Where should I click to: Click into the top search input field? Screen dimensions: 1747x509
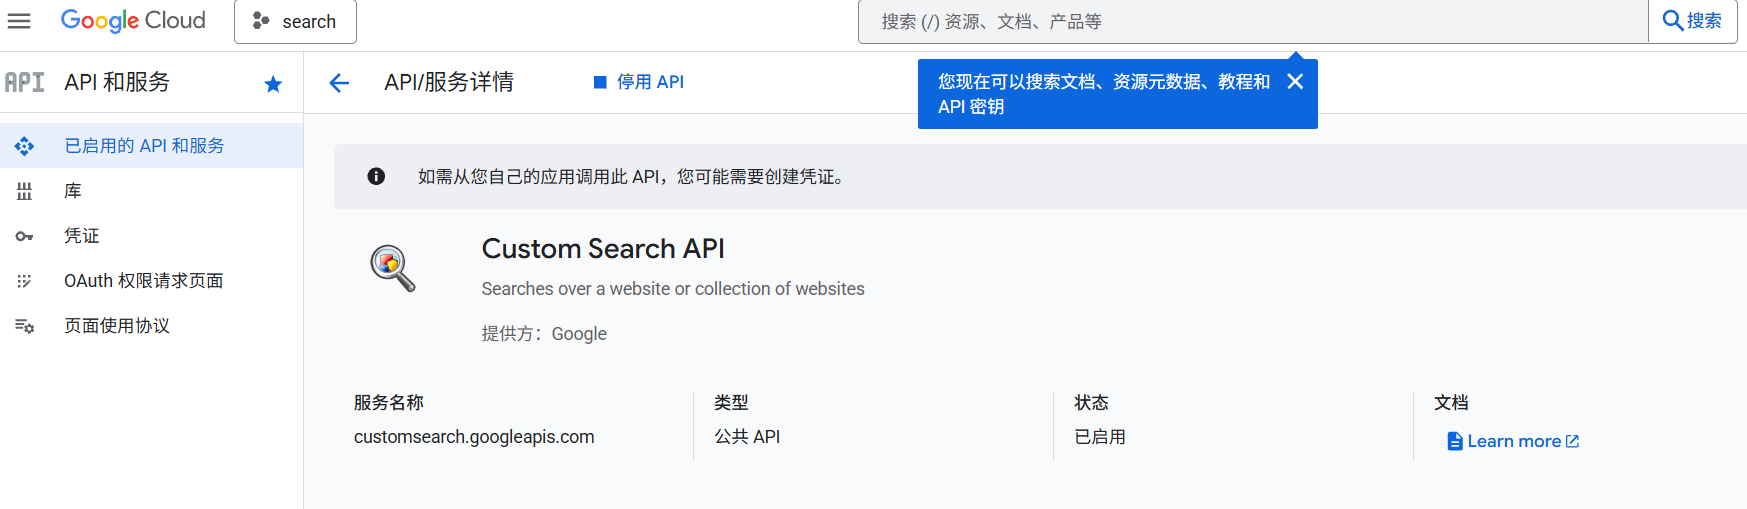pos(1250,21)
